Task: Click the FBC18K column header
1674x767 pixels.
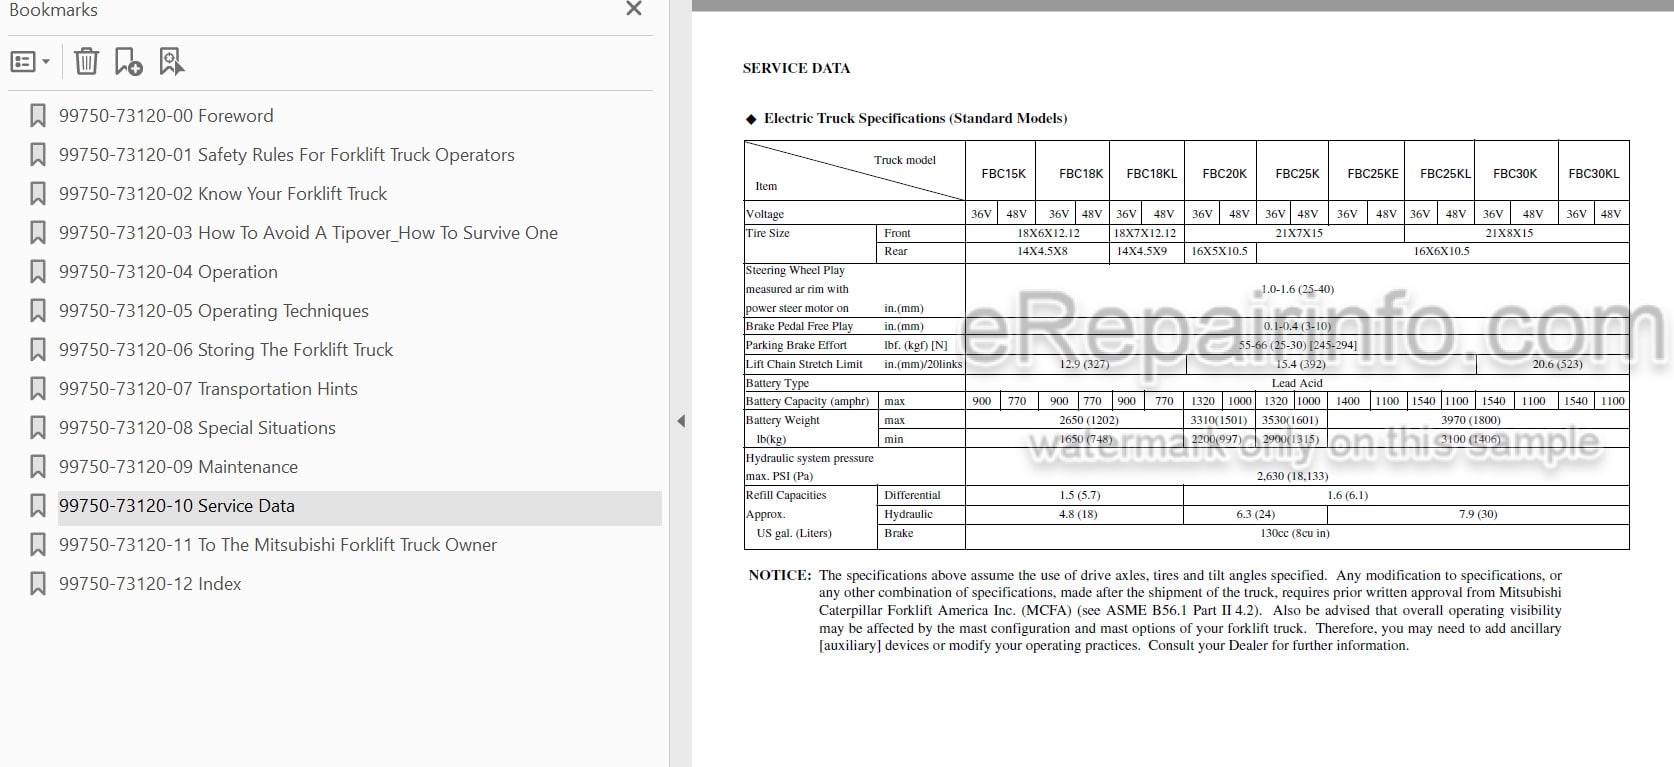Action: coord(1081,173)
